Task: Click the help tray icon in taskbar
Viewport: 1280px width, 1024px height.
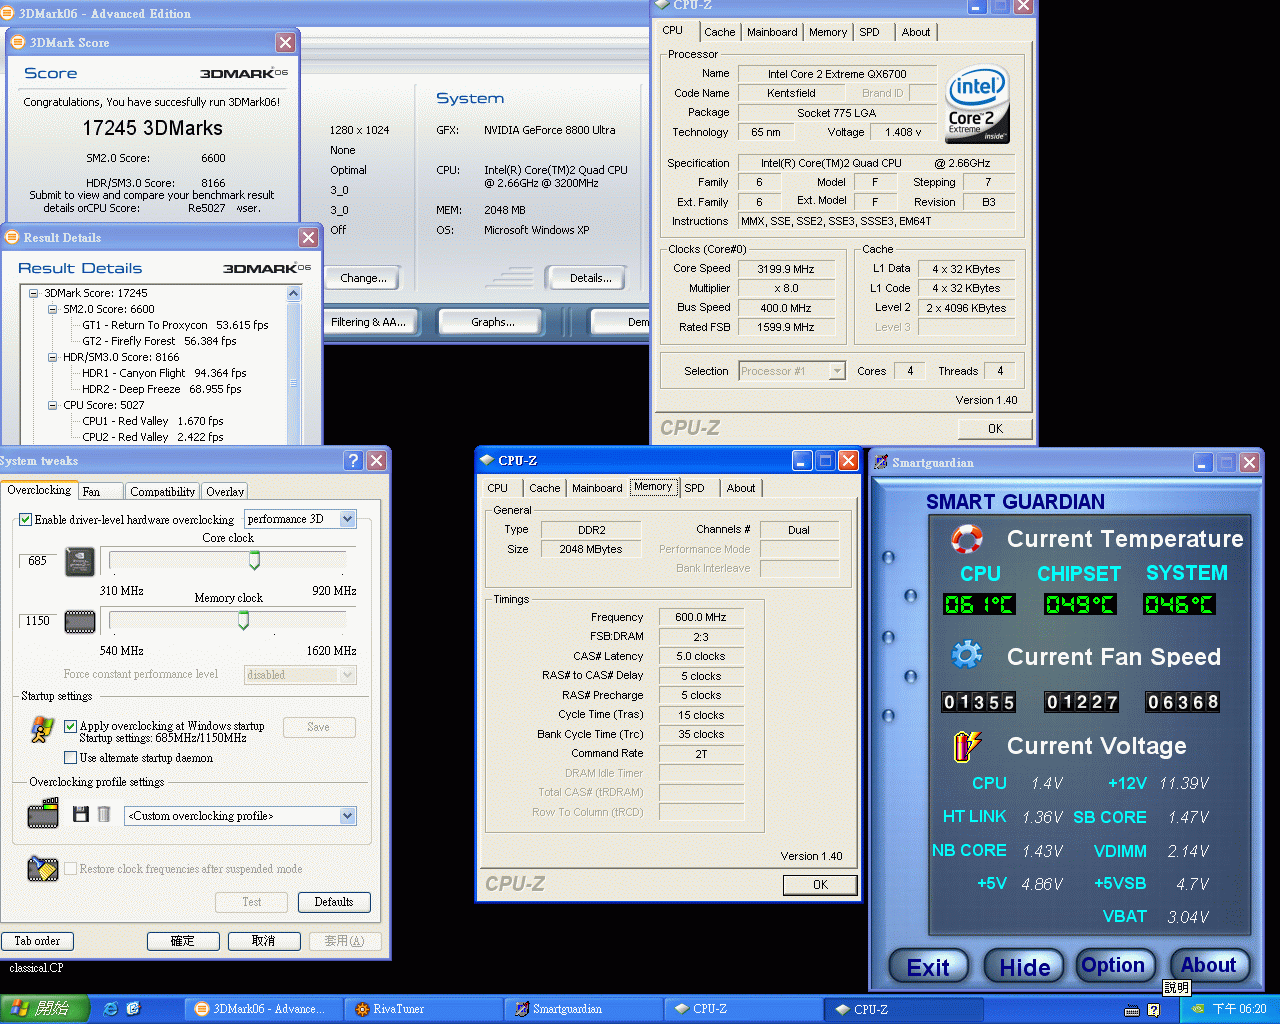Action: coord(1153,1010)
